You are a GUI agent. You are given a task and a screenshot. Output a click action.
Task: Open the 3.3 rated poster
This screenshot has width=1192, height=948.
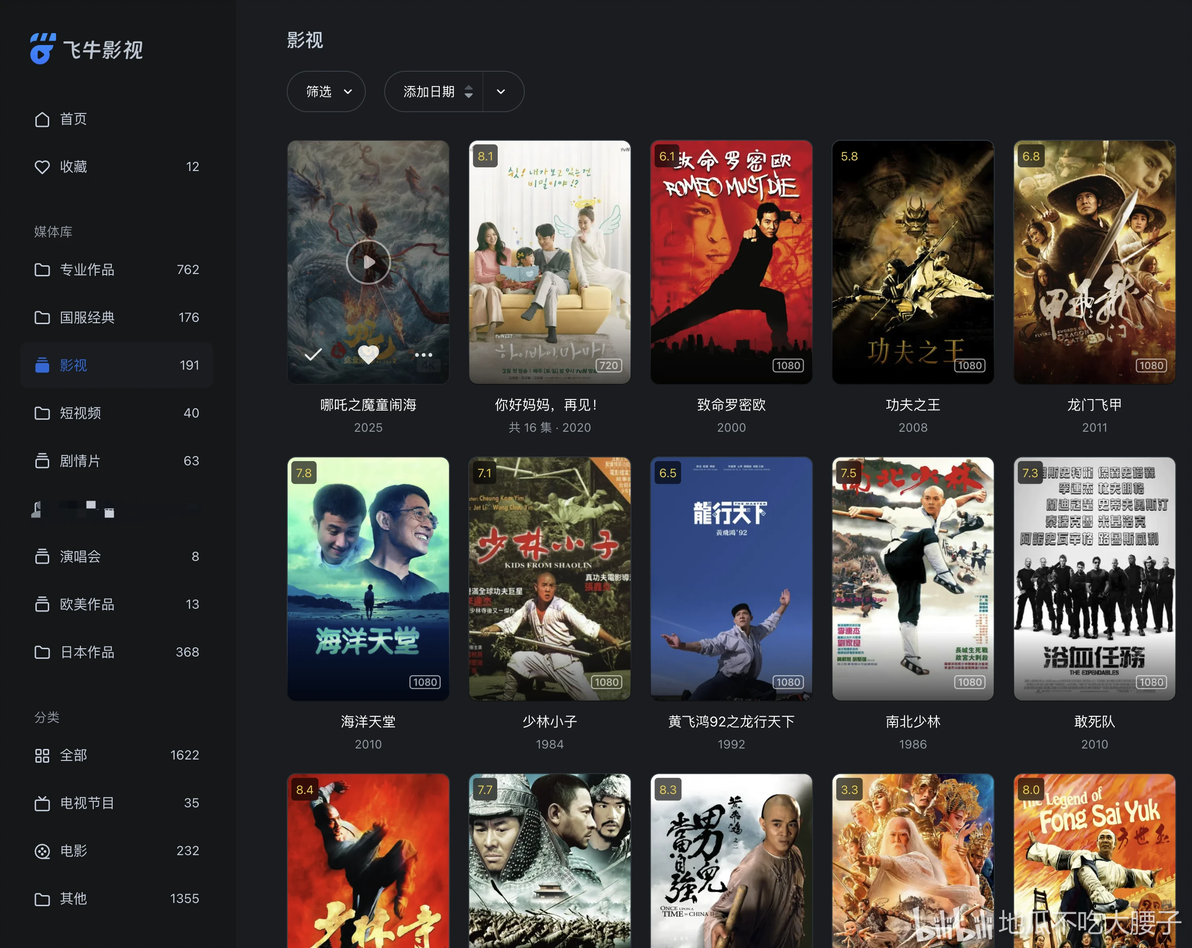tap(913, 861)
